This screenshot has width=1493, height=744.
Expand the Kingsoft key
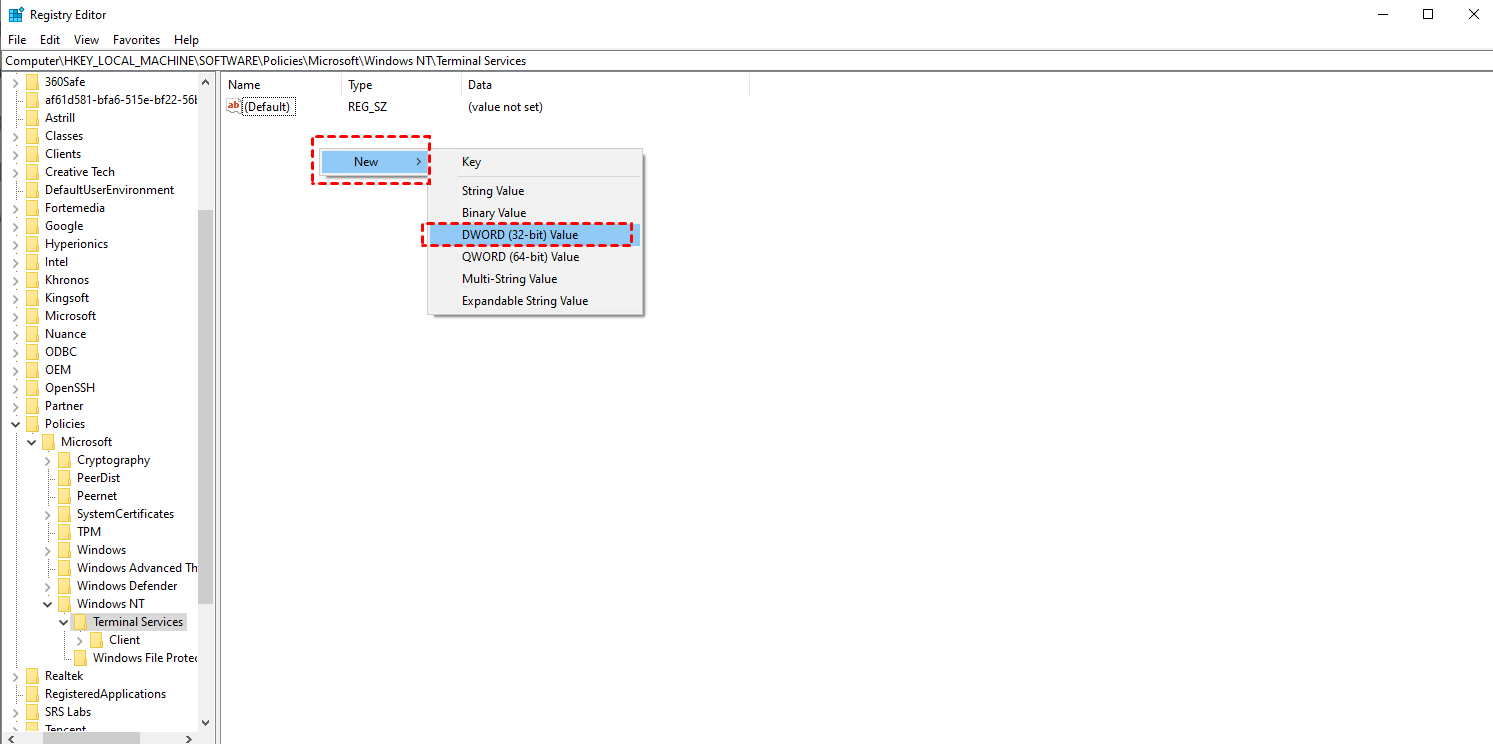[15, 298]
